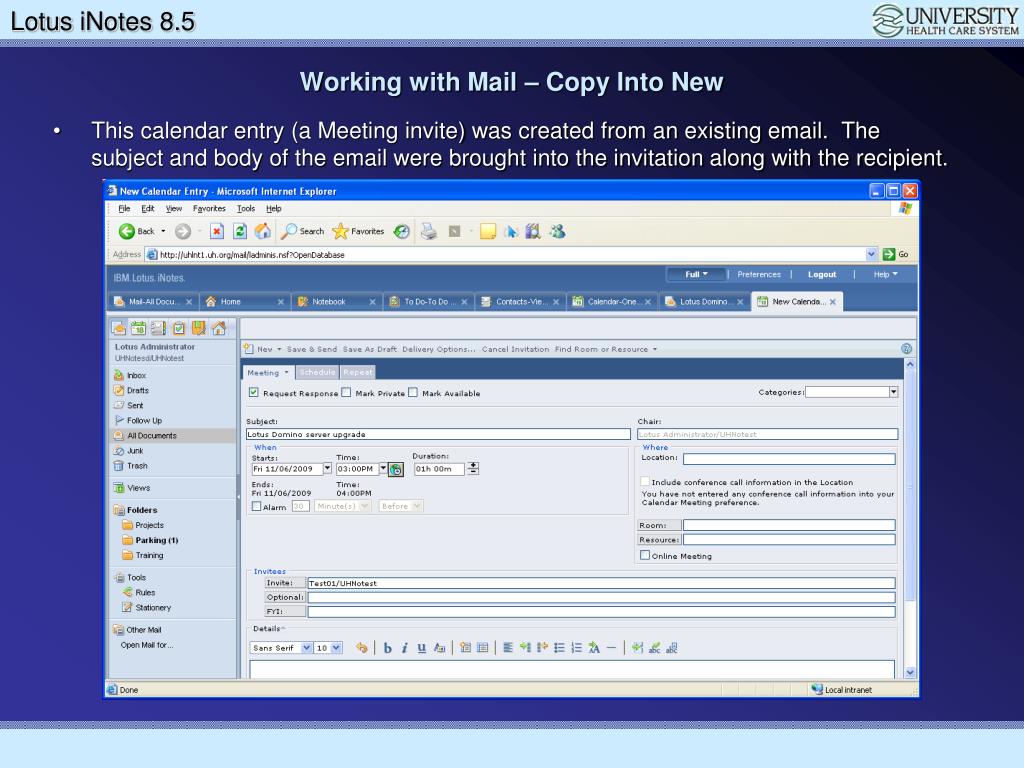This screenshot has height=768, width=1024.
Task: Click Save As Draft button
Action: pos(370,349)
